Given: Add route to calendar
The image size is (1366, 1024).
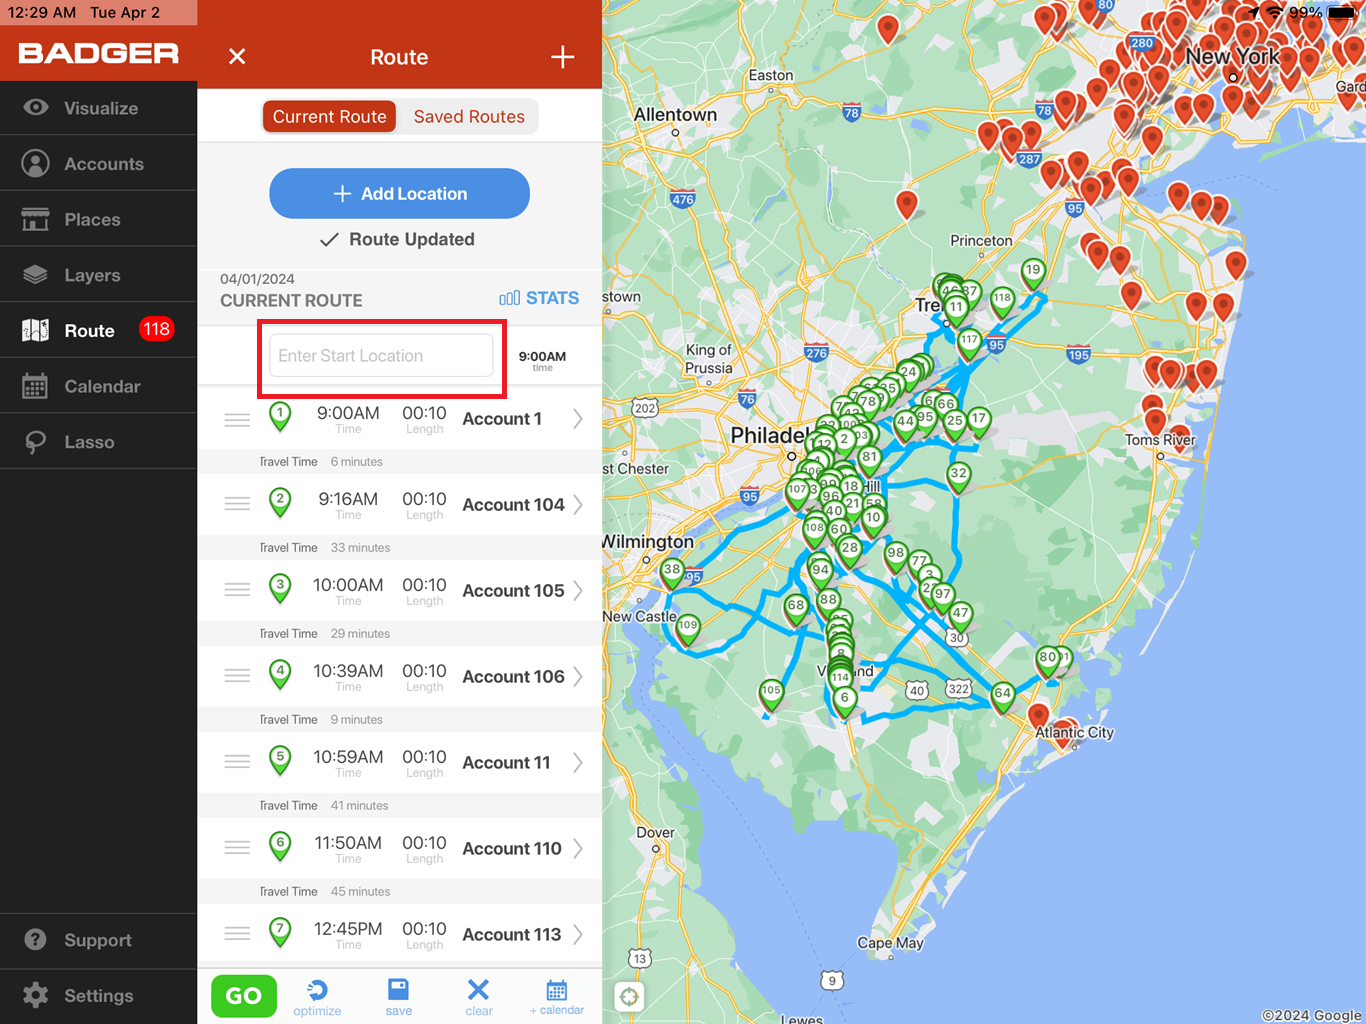Looking at the screenshot, I should click(557, 997).
